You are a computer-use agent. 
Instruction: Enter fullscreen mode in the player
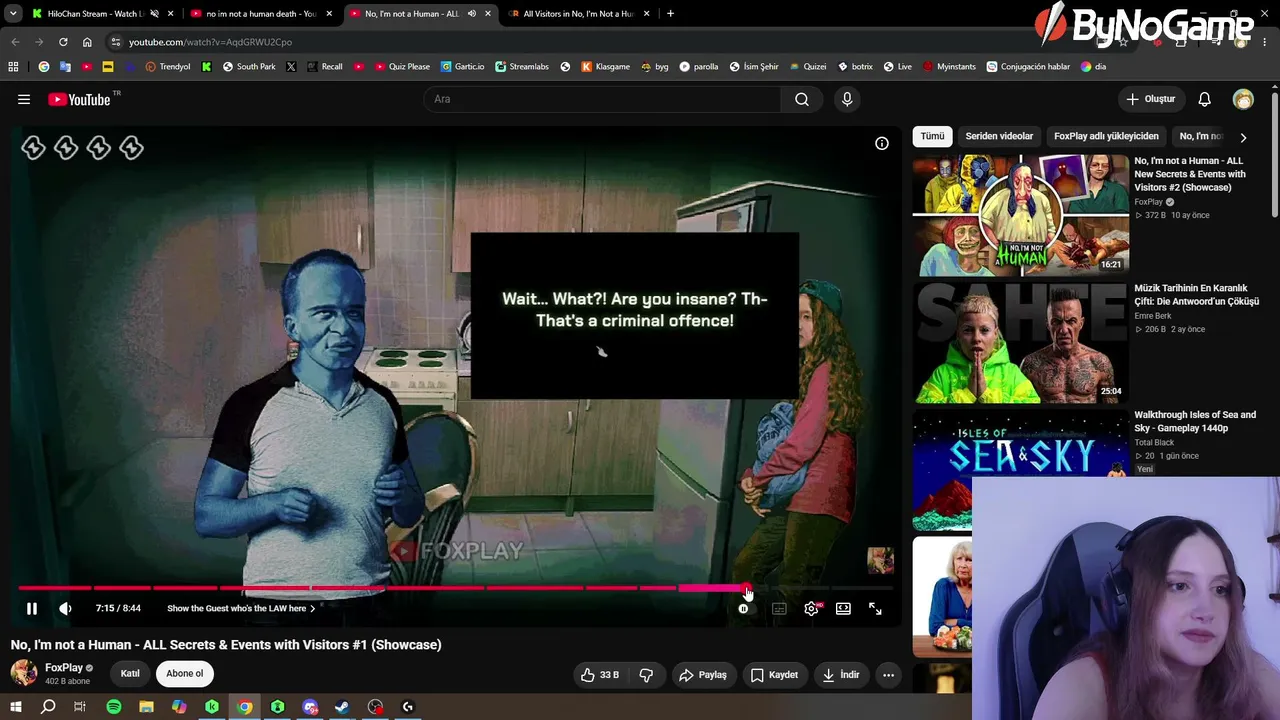click(x=875, y=608)
